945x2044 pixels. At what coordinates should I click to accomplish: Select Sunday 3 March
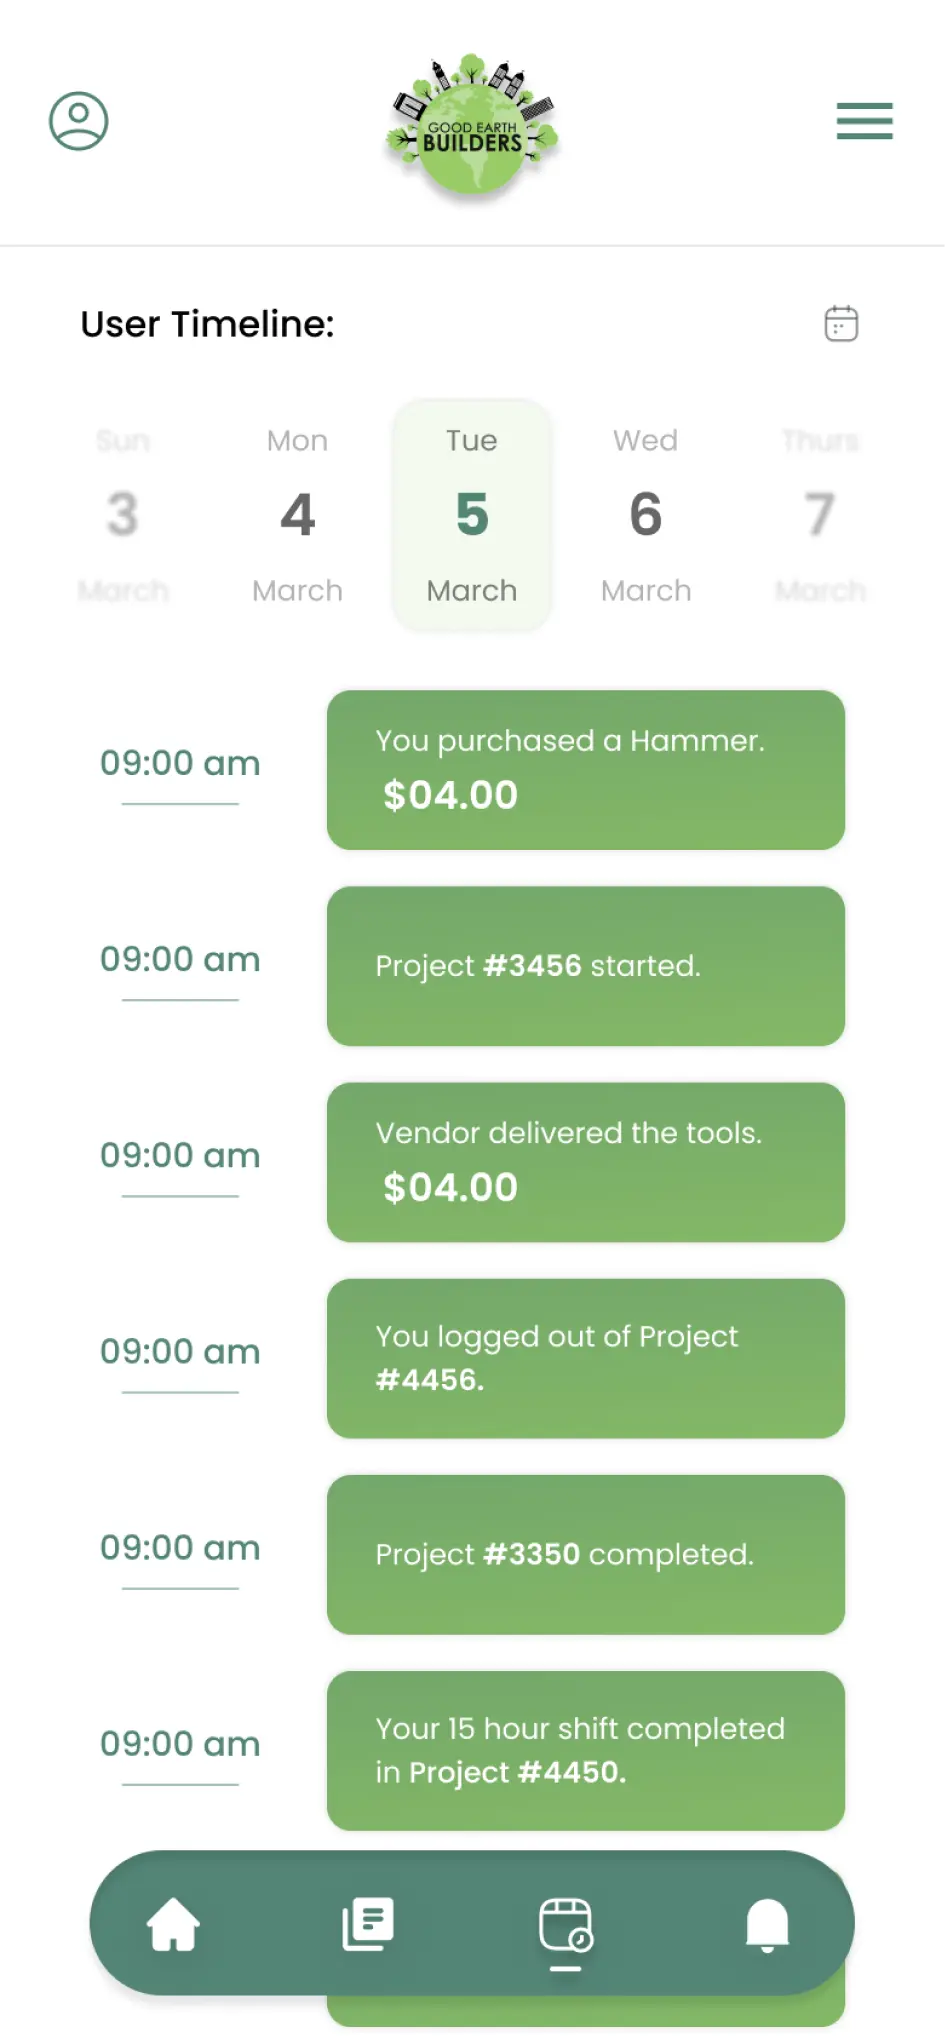pos(123,514)
